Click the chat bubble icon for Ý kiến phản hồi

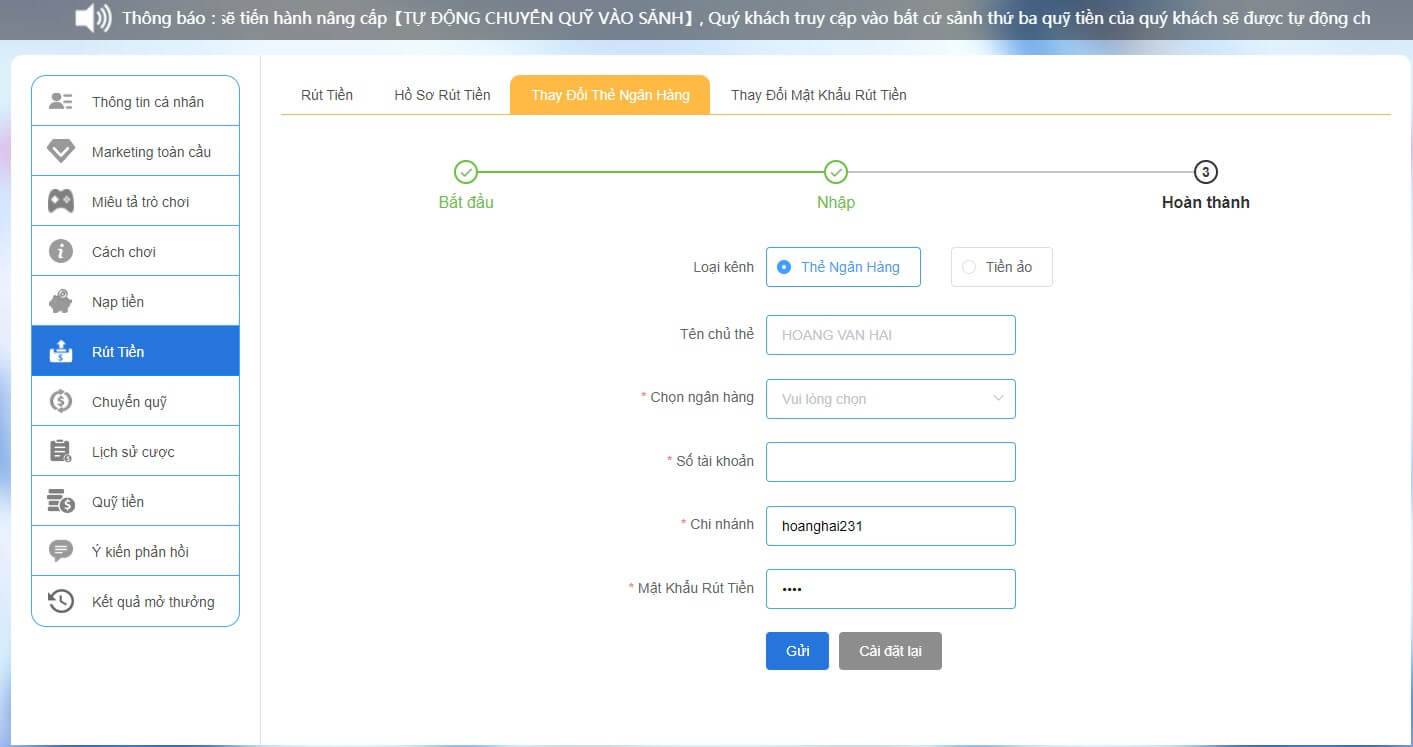tap(61, 551)
